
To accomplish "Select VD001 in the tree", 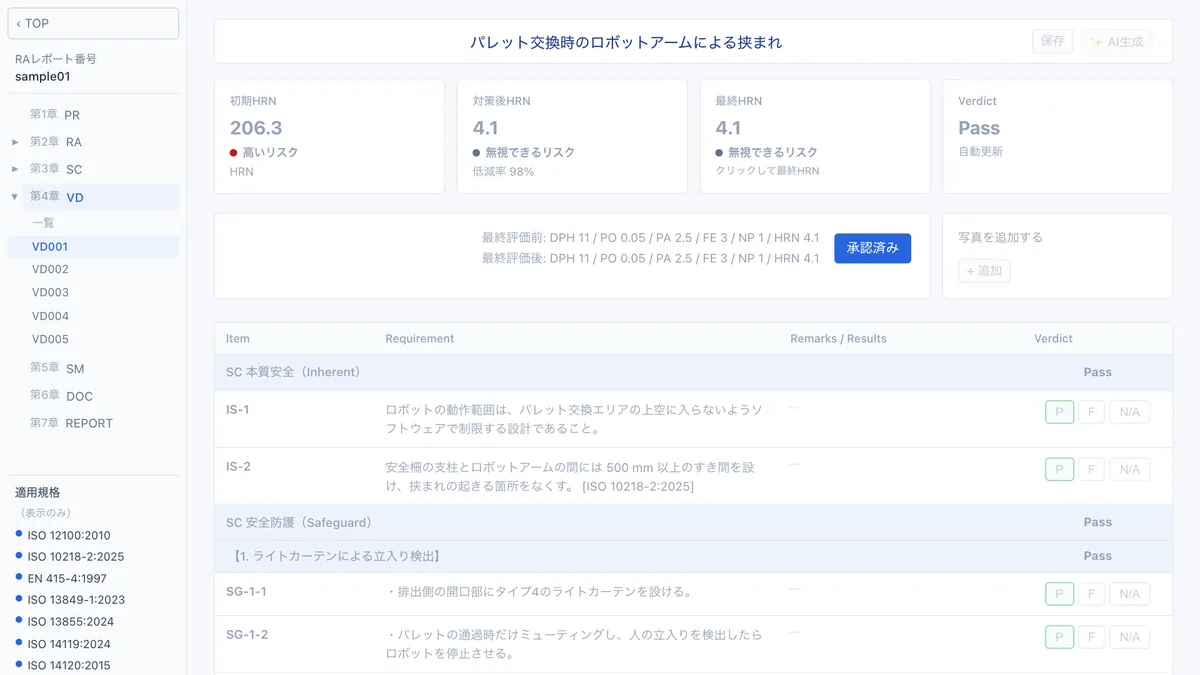I will (x=93, y=246).
